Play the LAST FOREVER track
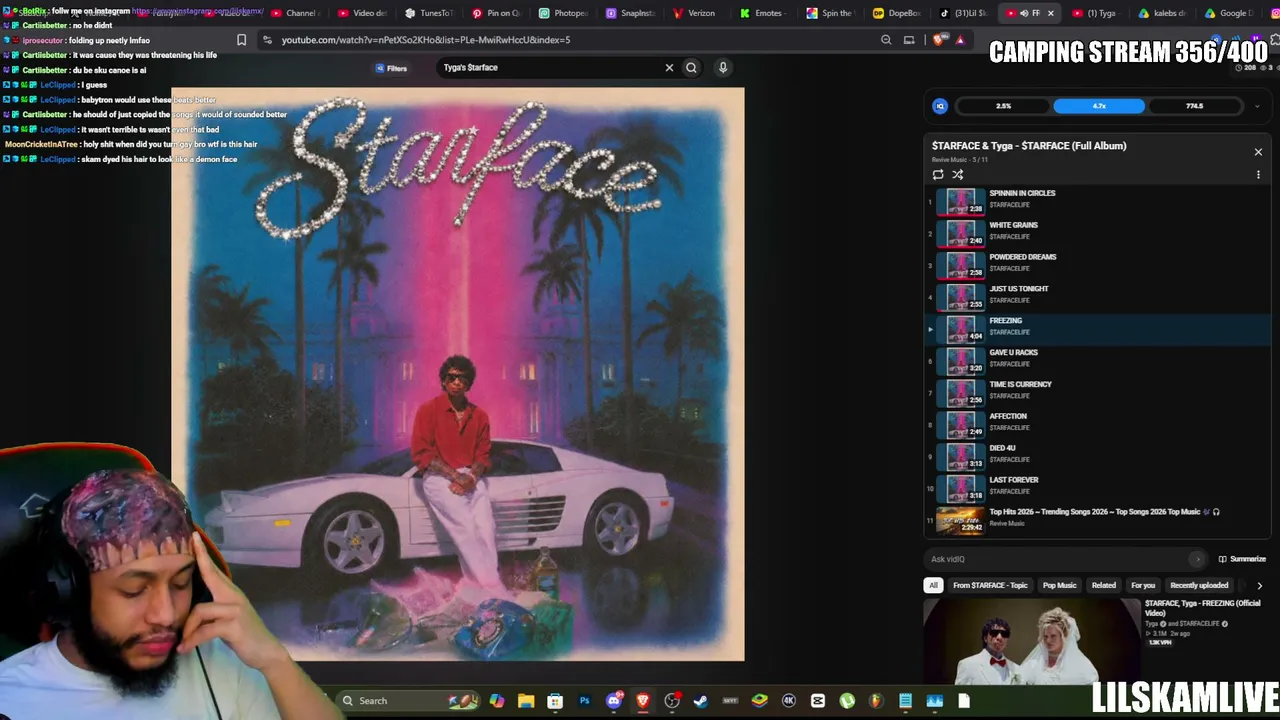The height and width of the screenshot is (720, 1280). (x=1098, y=489)
